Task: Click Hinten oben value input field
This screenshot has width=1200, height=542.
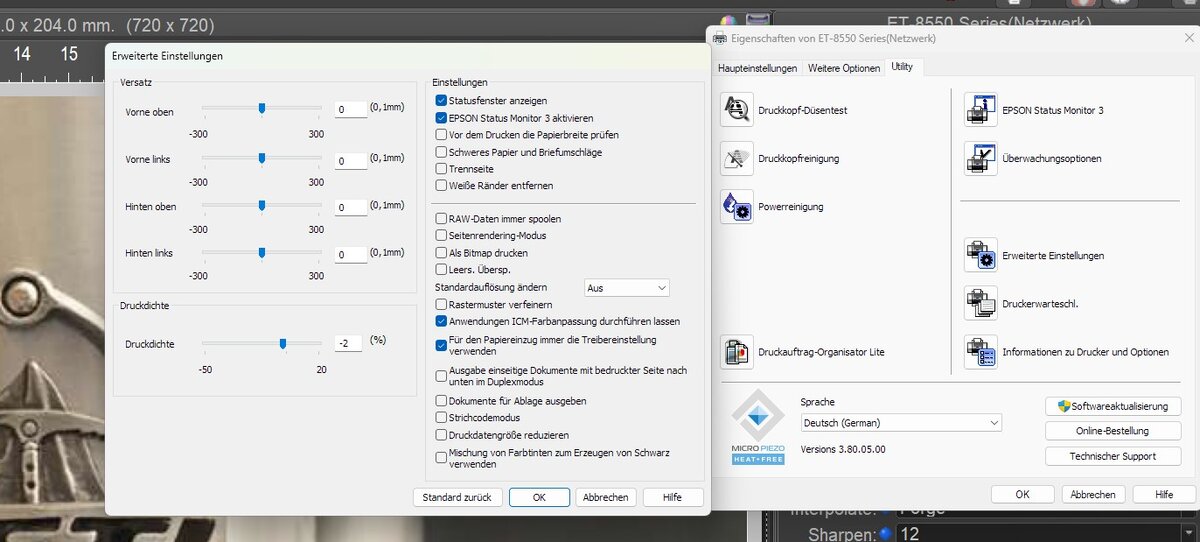Action: click(x=350, y=207)
